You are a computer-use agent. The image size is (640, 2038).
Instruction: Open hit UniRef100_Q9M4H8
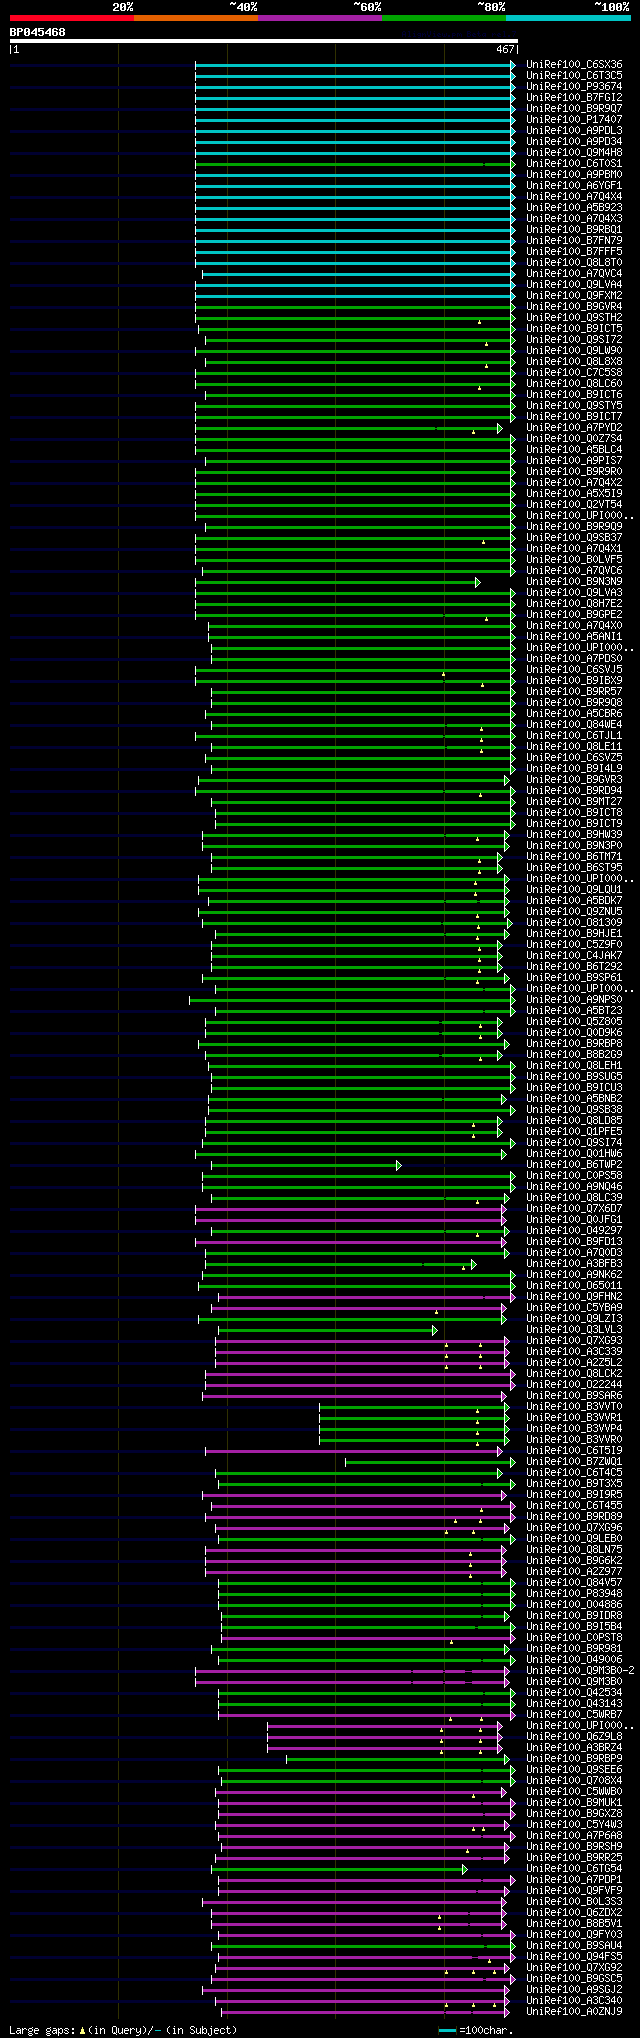pos(574,152)
